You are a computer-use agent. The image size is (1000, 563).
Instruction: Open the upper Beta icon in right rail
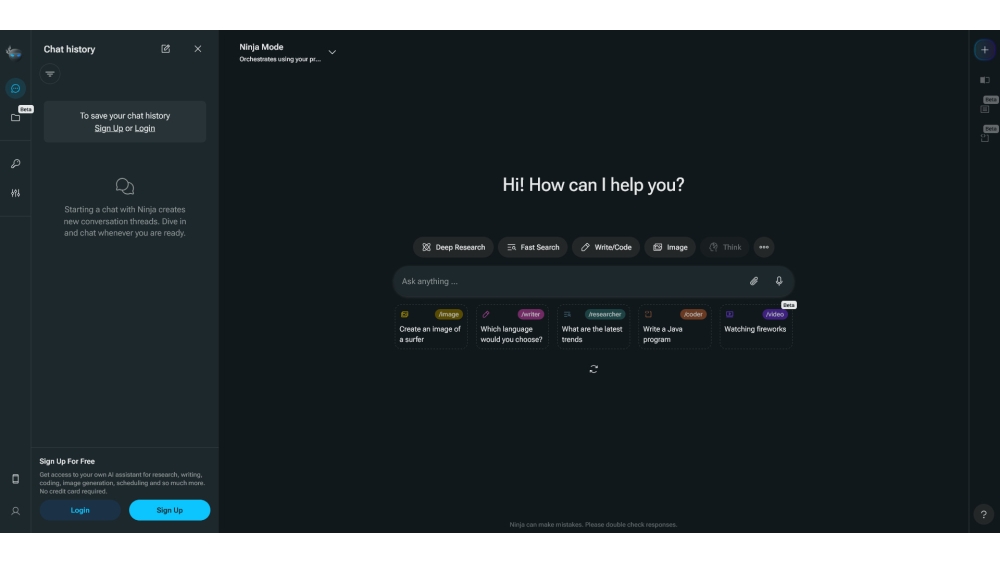[x=985, y=109]
